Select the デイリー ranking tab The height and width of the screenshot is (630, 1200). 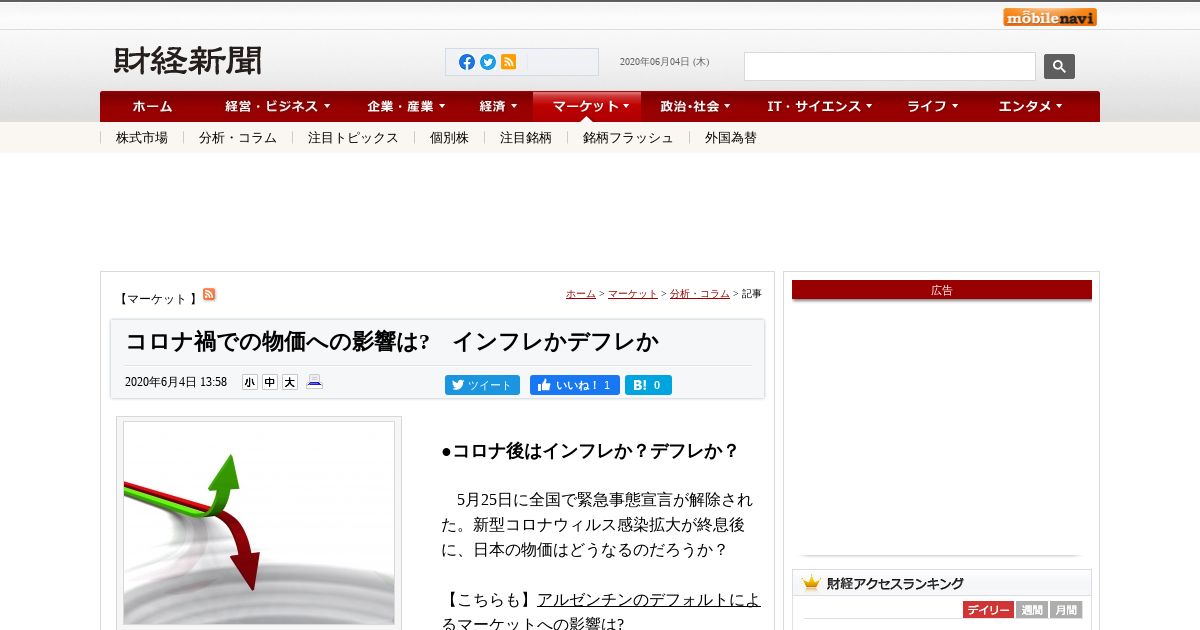[x=988, y=610]
